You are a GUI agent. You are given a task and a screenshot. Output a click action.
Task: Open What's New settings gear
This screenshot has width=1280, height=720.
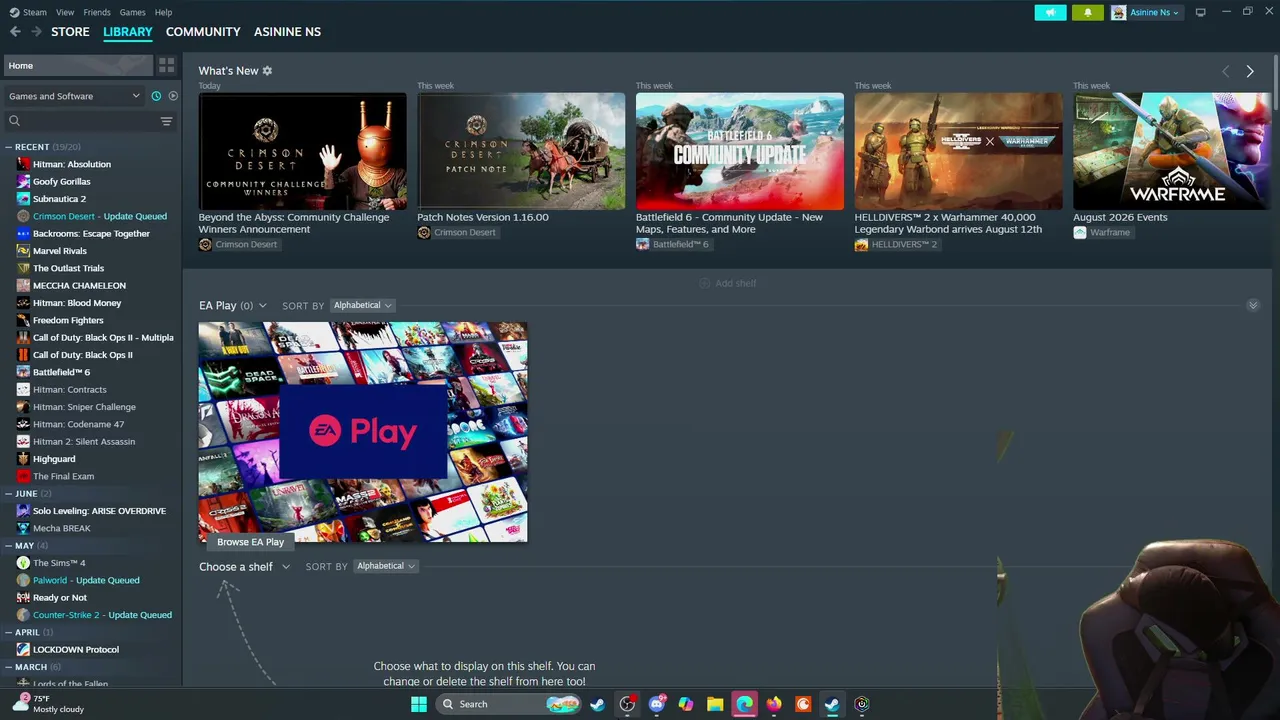267,71
